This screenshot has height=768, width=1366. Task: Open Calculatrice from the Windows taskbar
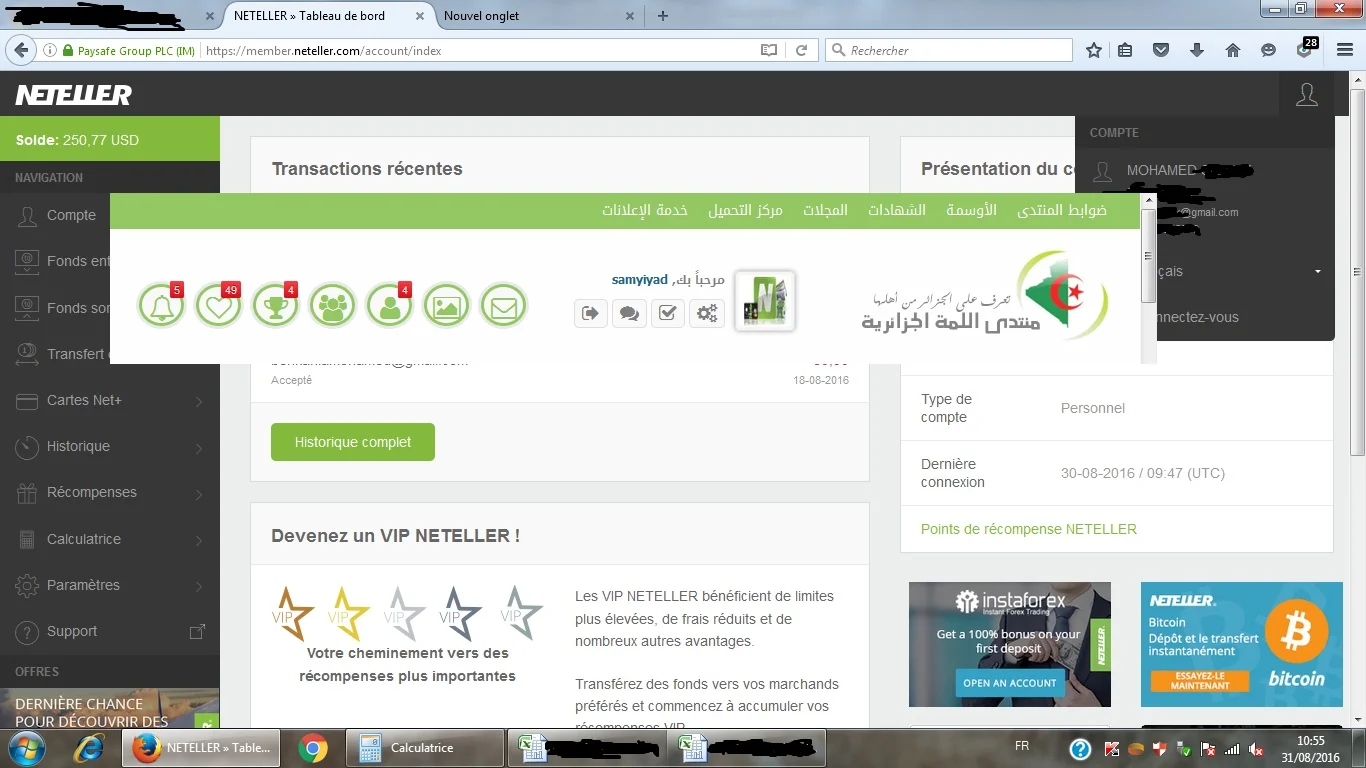coord(424,748)
